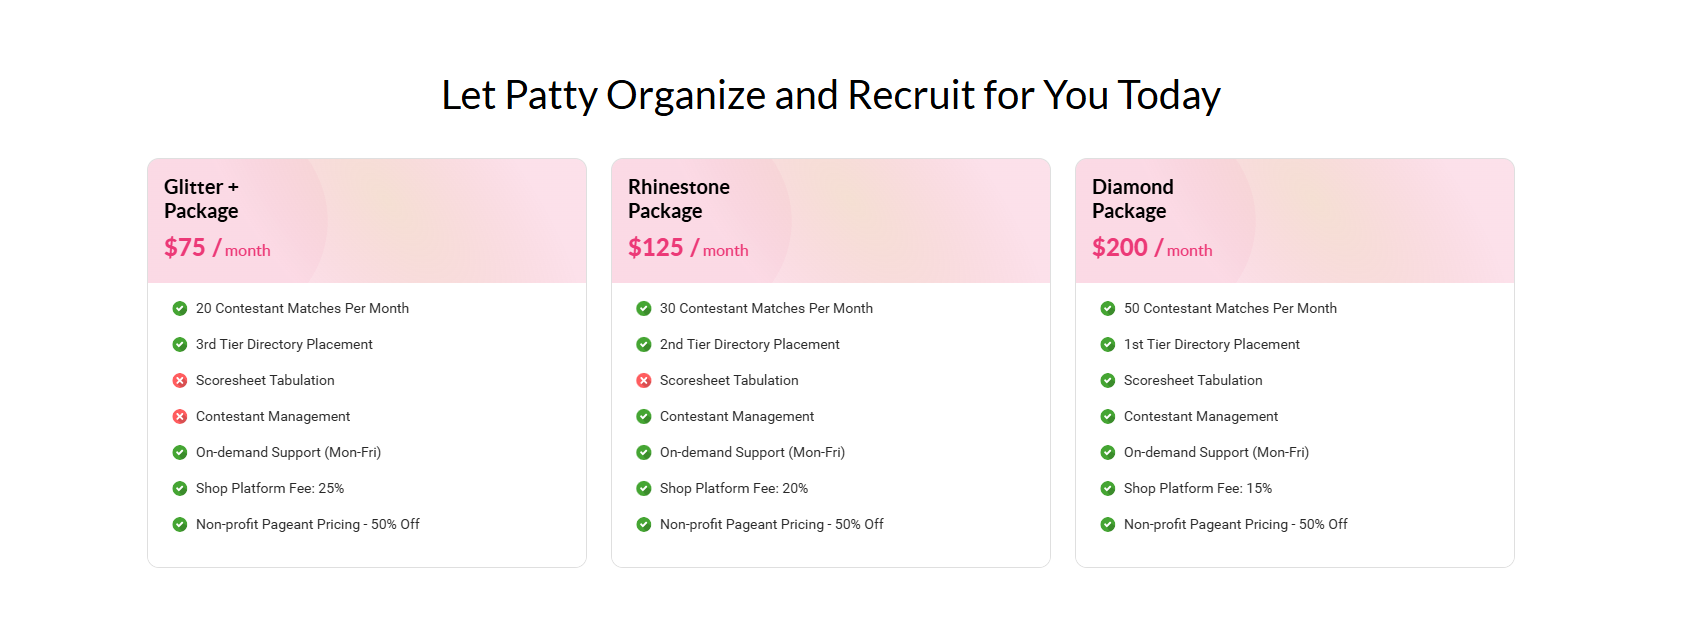Click green check beside Shop Platform Fee: 25%
This screenshot has width=1698, height=638.
(180, 488)
